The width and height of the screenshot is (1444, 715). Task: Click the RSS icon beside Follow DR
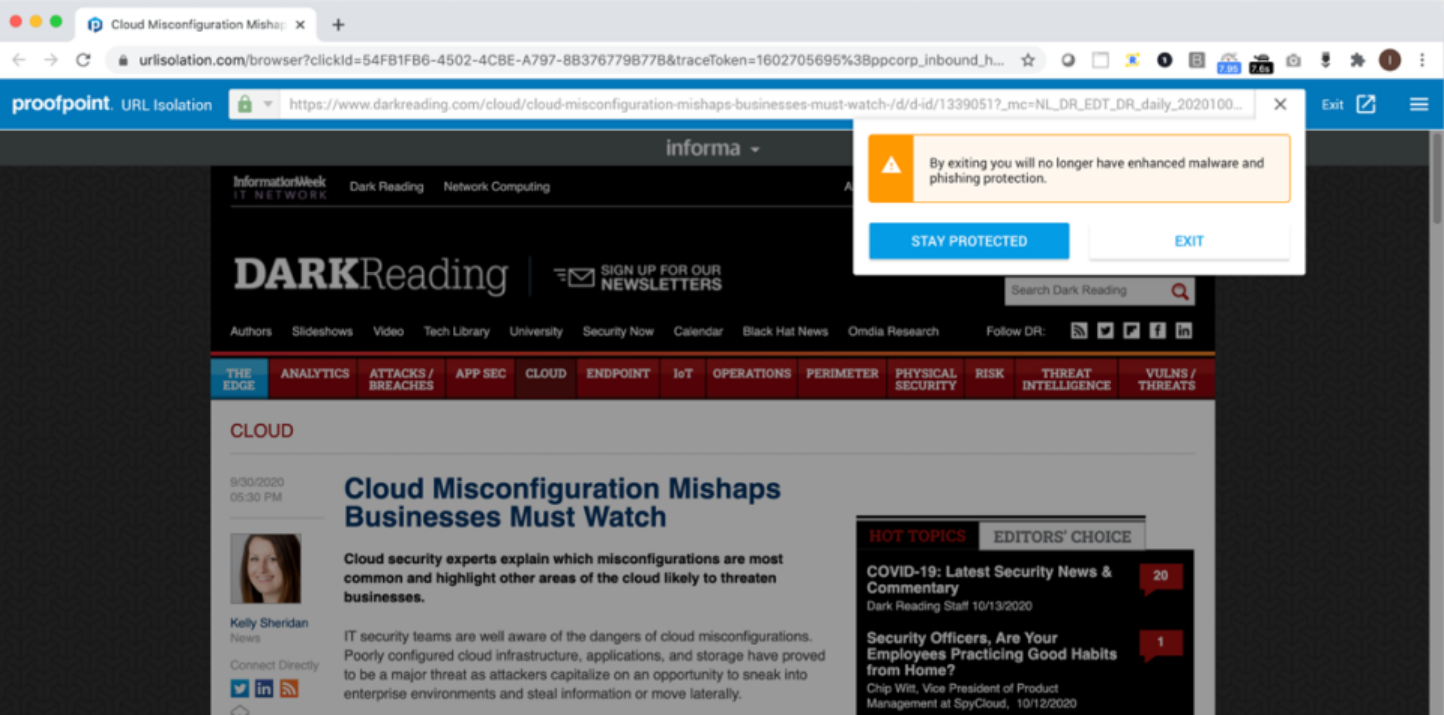(1079, 331)
